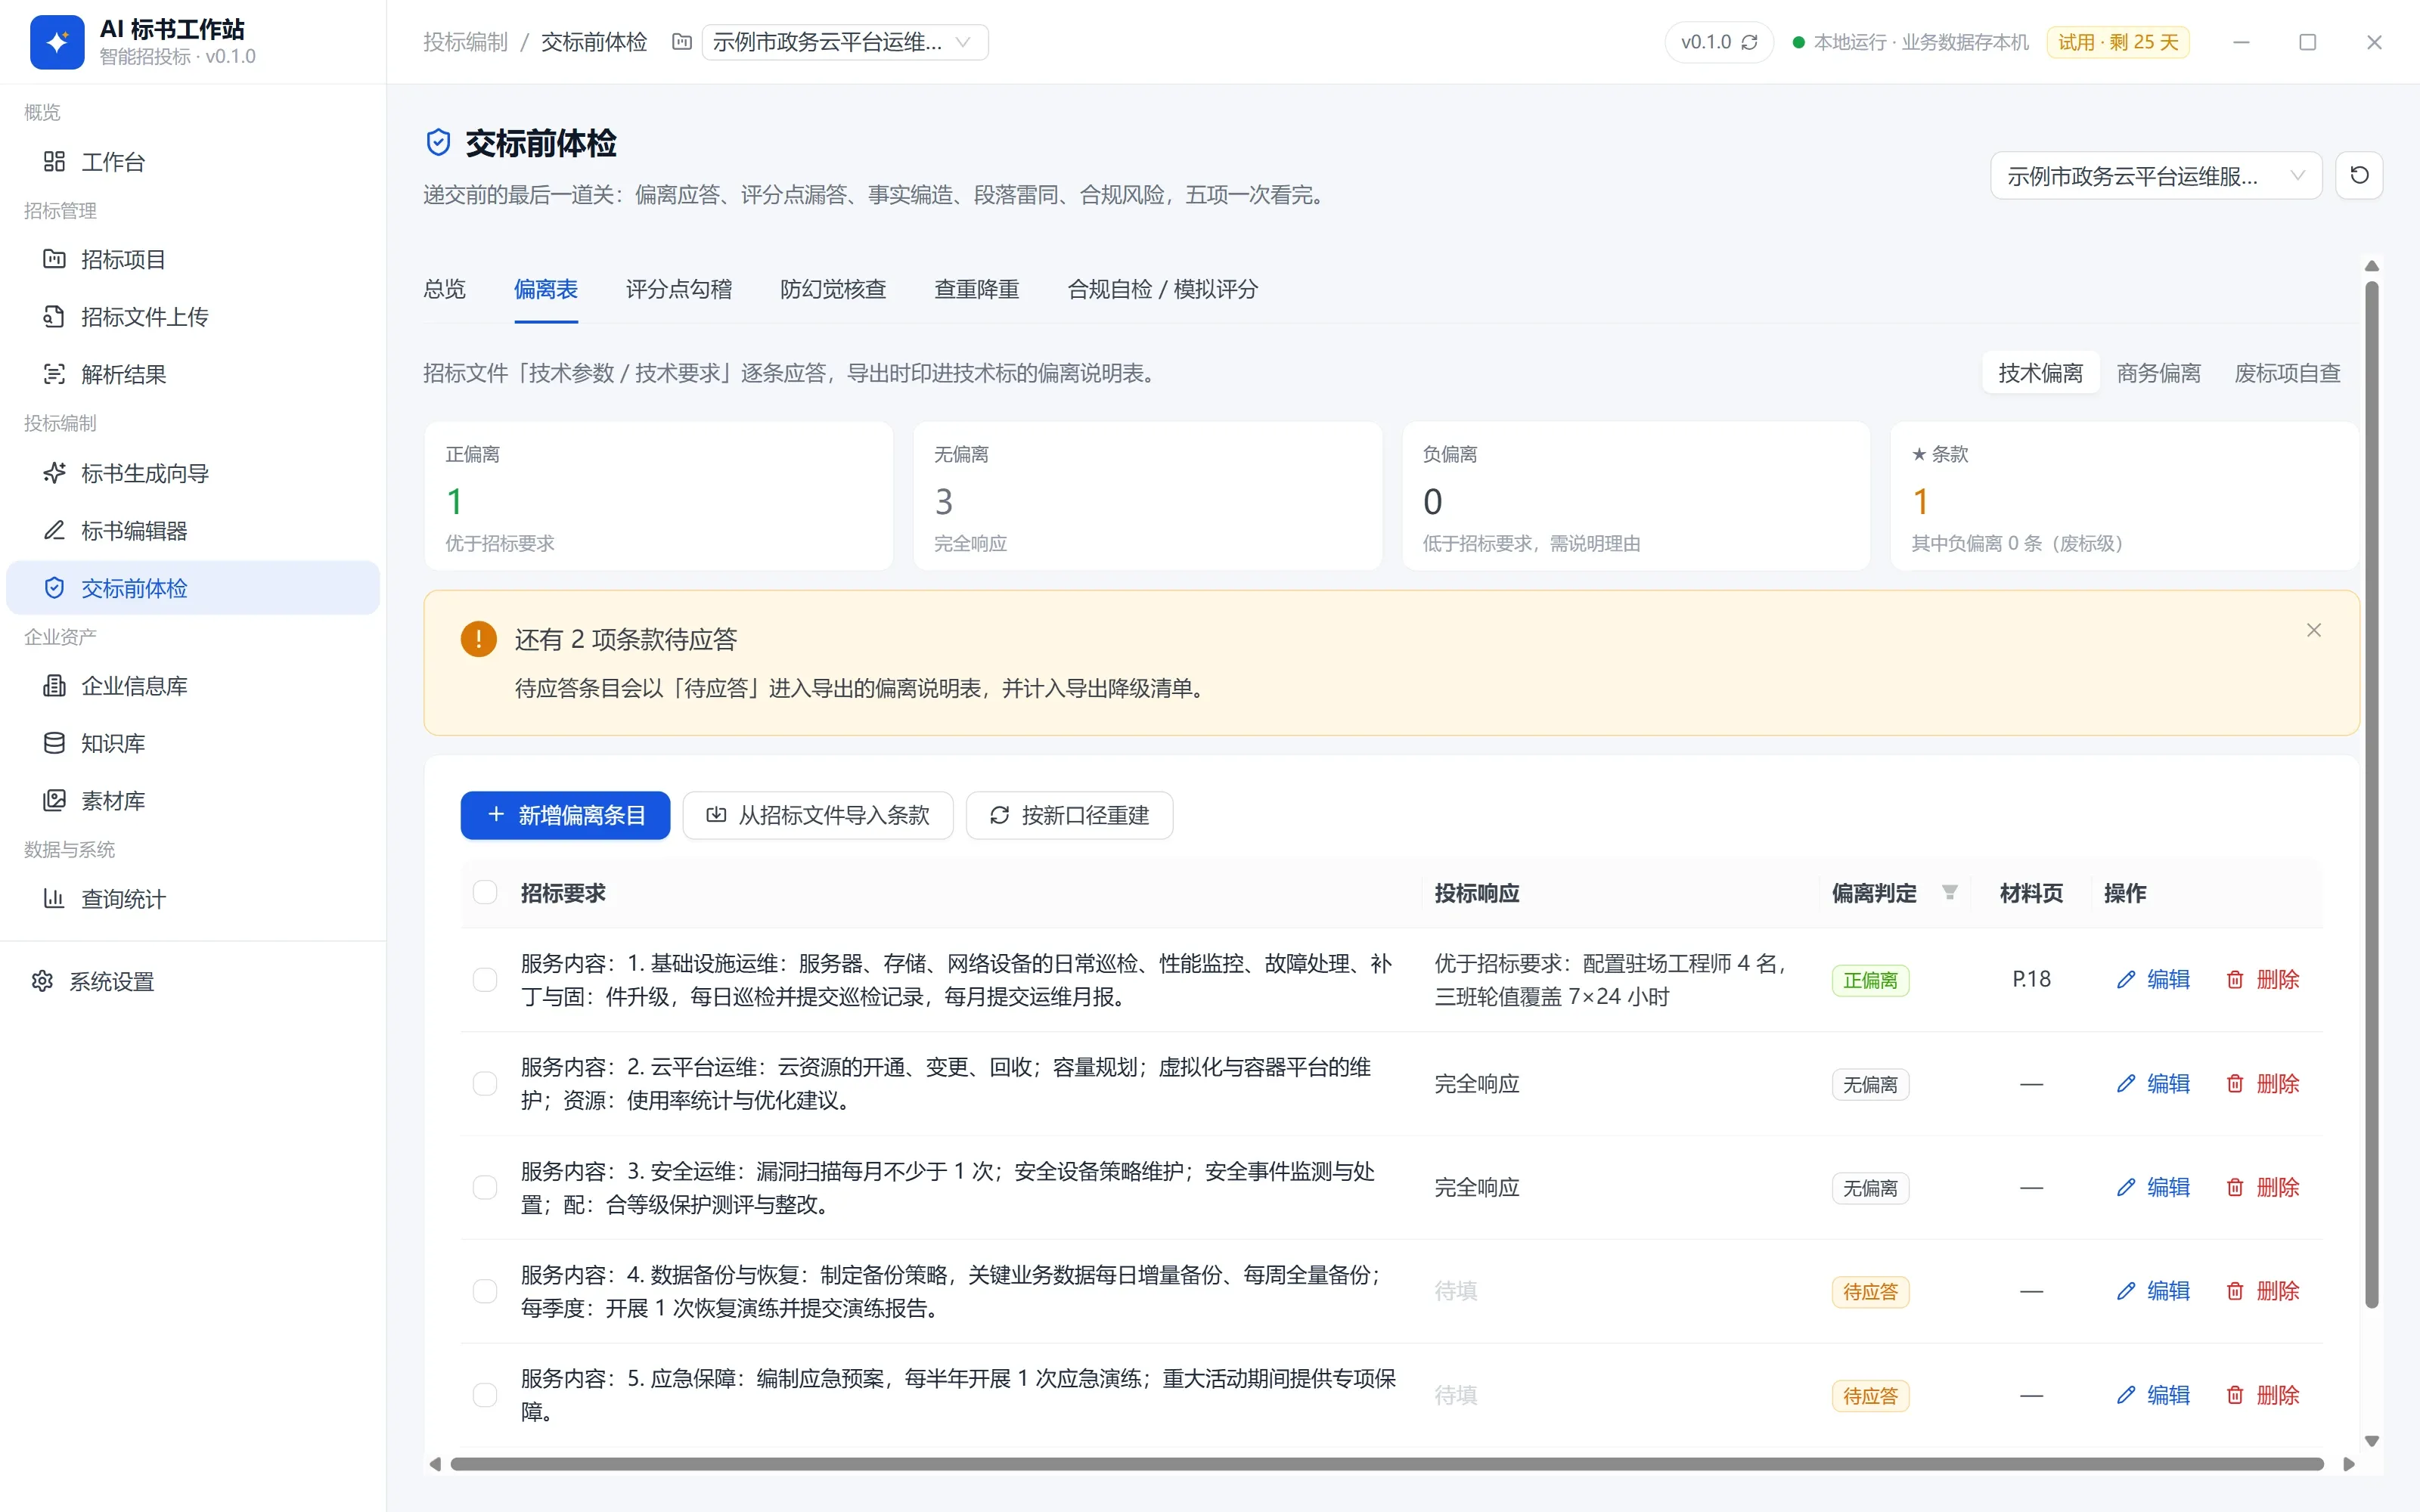
Task: Switch to the 总览 tab
Action: tap(445, 290)
